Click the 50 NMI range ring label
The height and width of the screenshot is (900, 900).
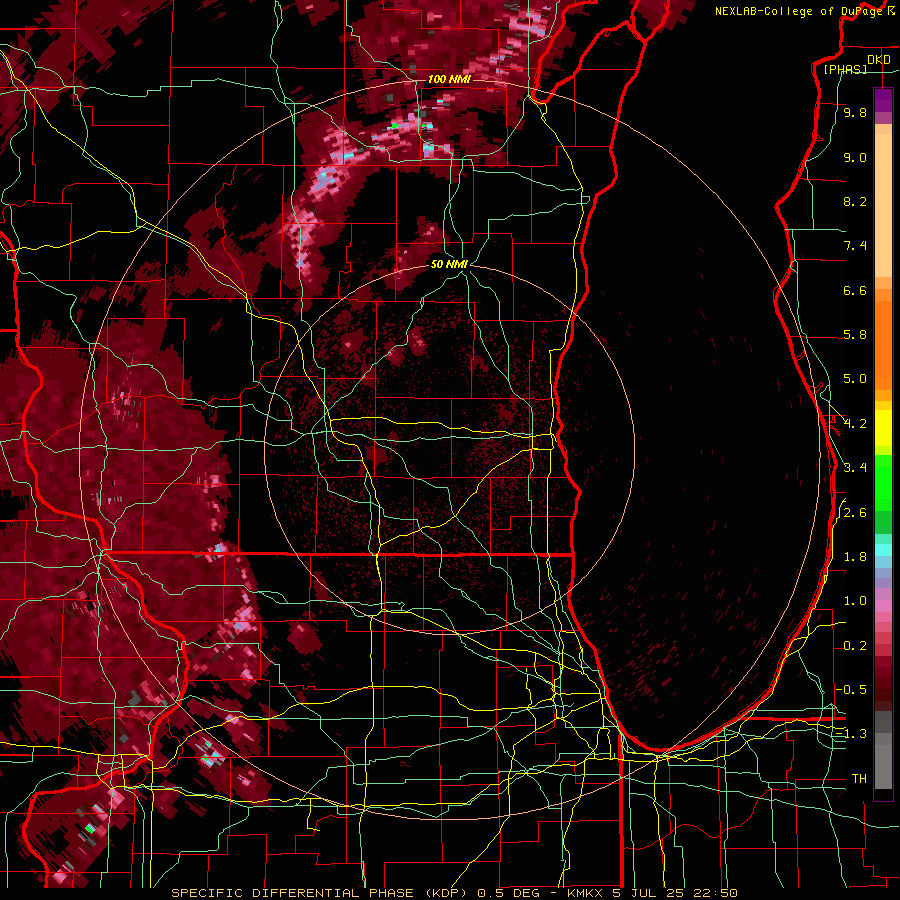coord(449,264)
